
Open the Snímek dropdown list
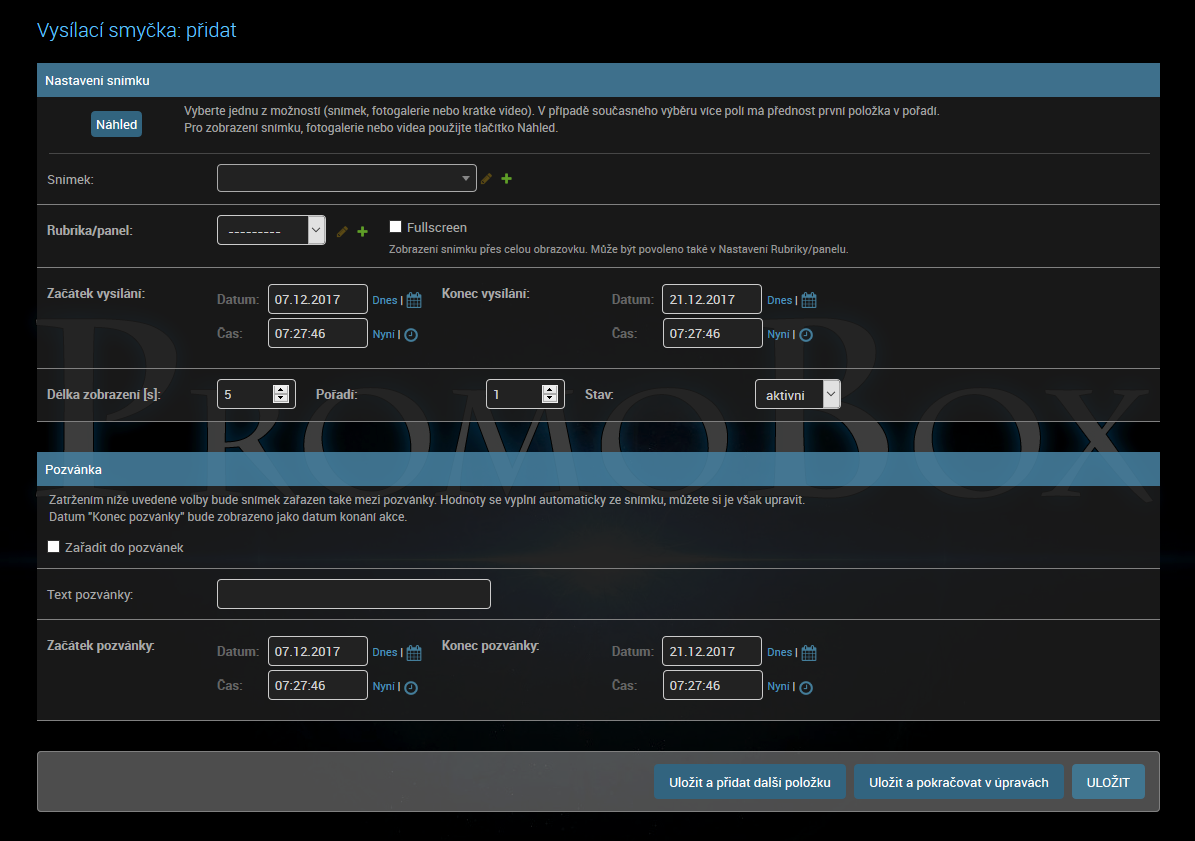coord(346,178)
